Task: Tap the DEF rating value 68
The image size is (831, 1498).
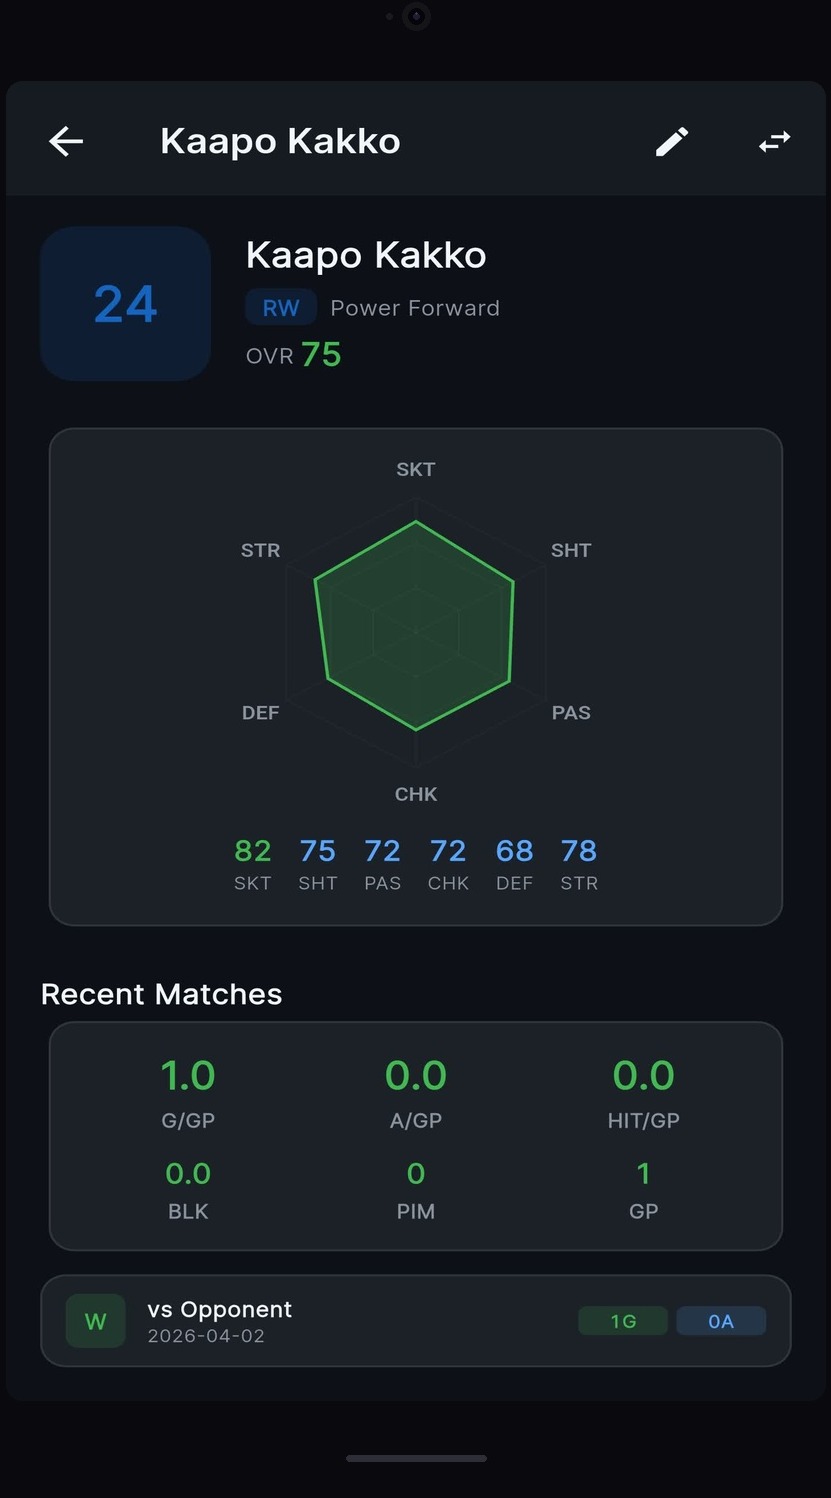Action: (513, 850)
